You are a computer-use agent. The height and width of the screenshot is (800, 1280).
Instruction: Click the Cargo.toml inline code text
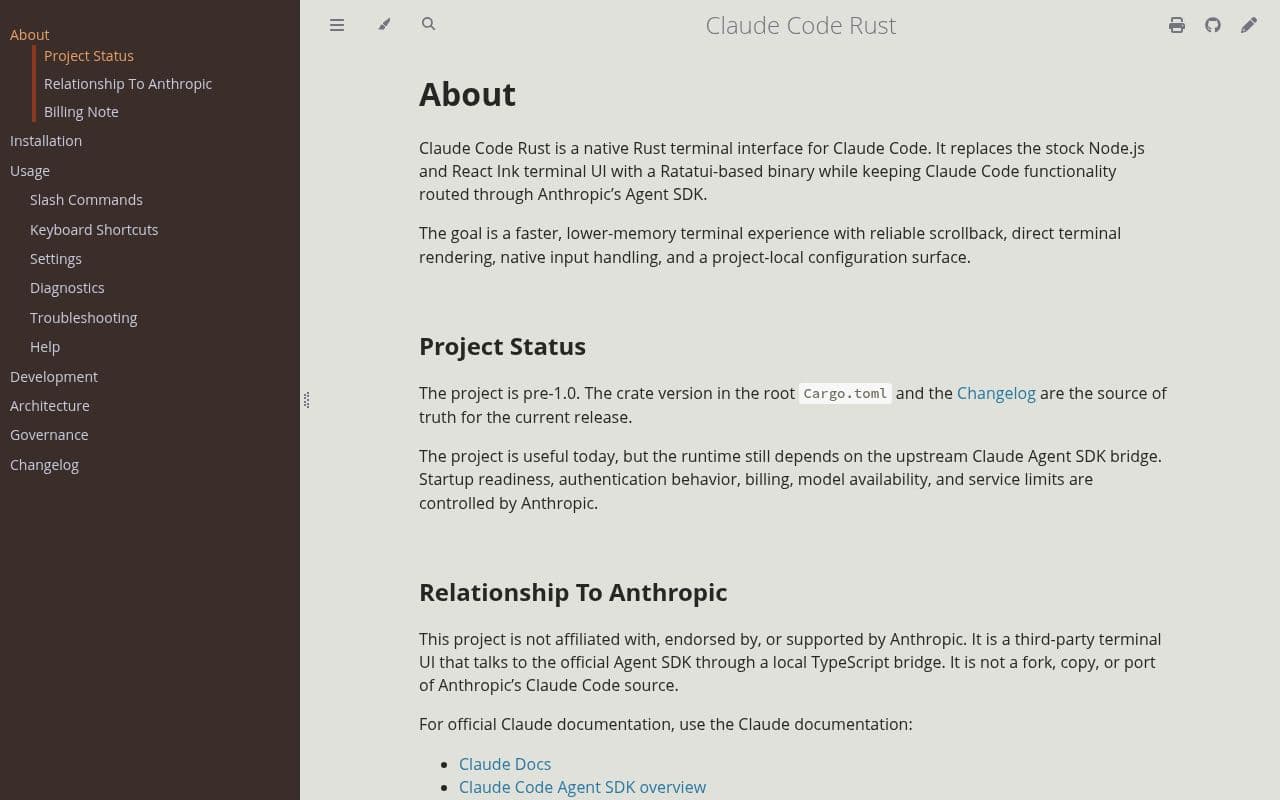click(845, 393)
